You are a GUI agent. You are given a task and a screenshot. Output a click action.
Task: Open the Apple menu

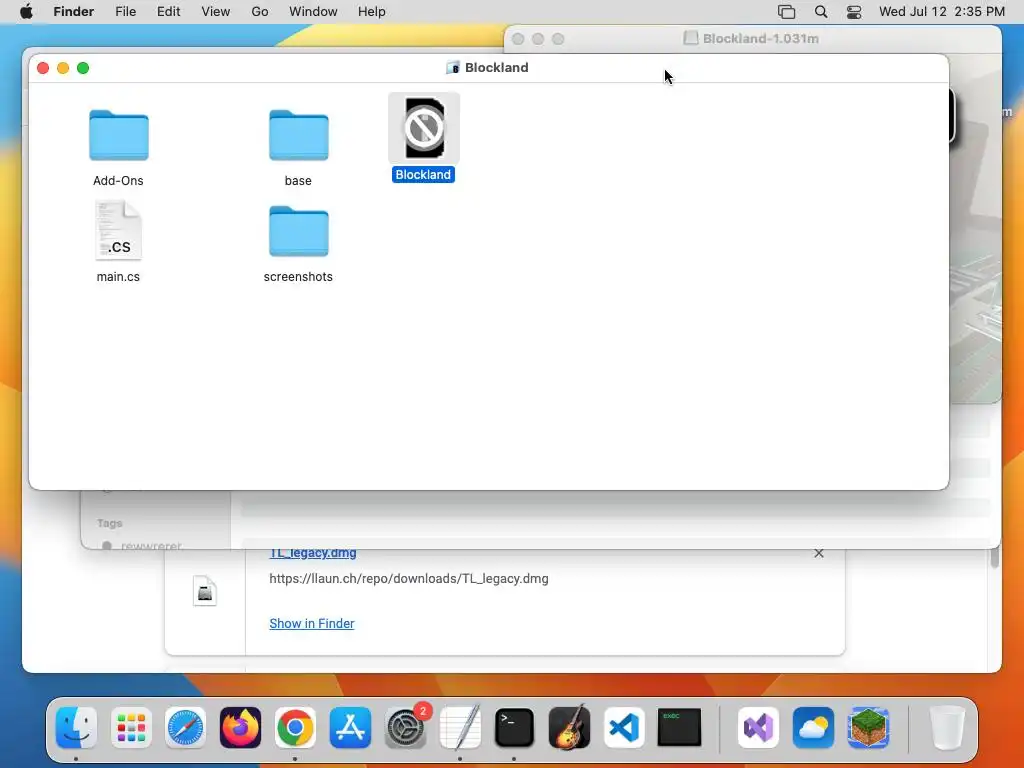point(26,12)
